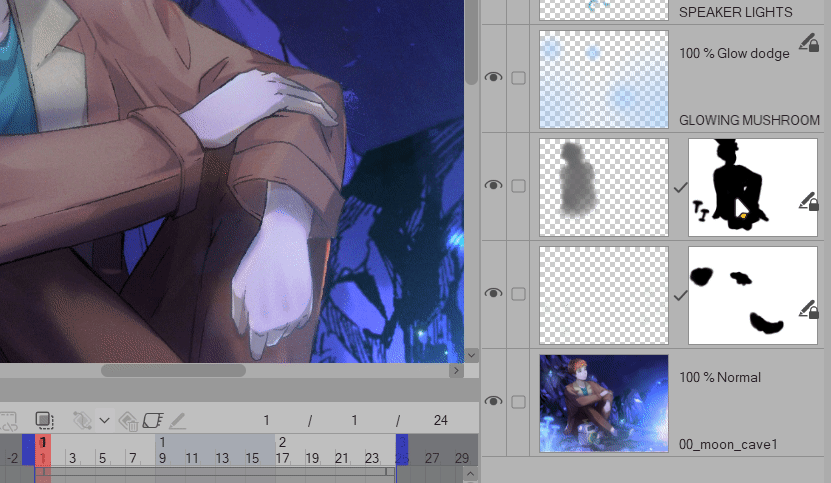Jump to frame 13 on timeline ruler
This screenshot has width=831, height=483.
(x=222, y=458)
